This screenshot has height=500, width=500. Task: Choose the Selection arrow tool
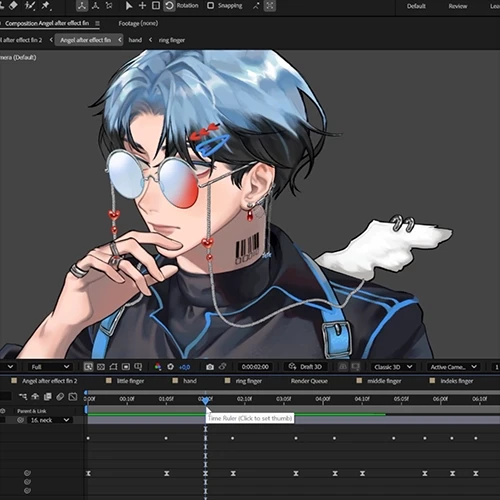pos(129,6)
